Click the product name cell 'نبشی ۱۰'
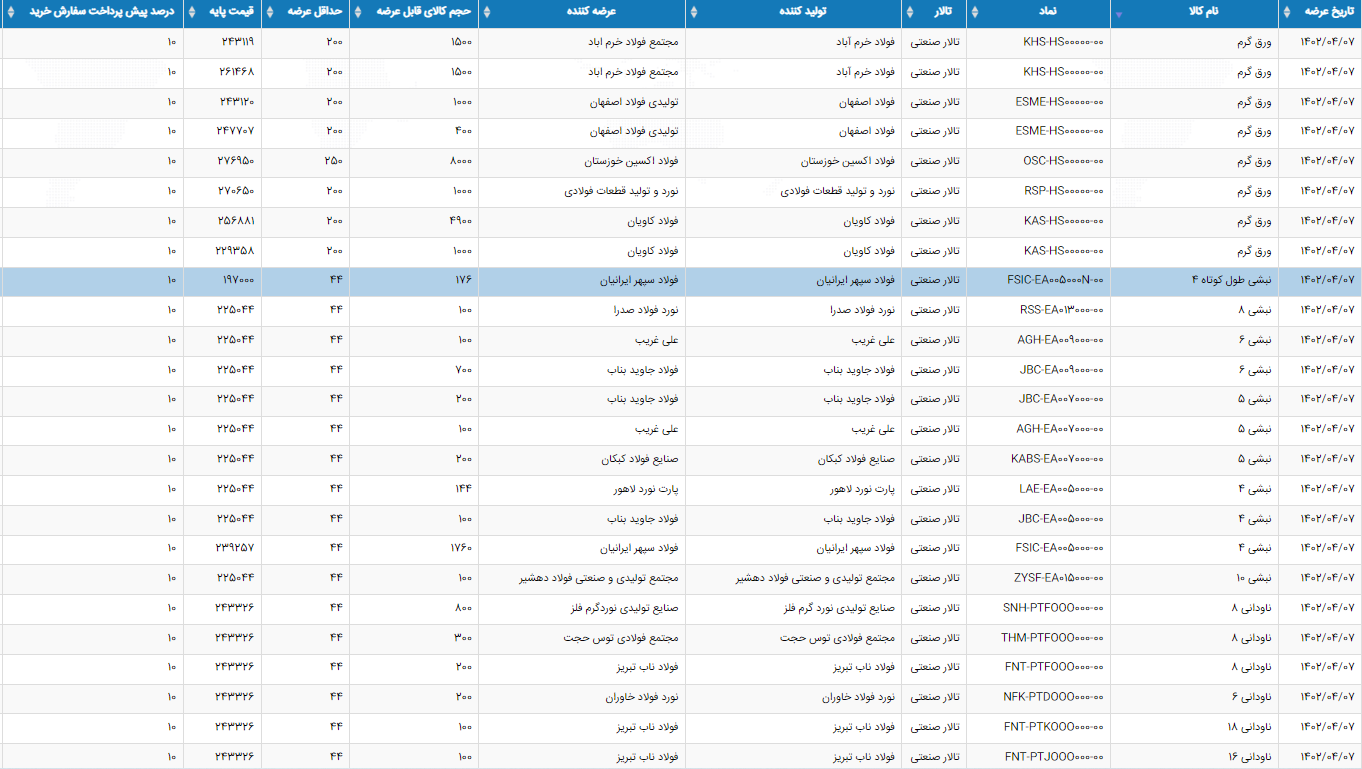The image size is (1362, 769). (x=1253, y=578)
